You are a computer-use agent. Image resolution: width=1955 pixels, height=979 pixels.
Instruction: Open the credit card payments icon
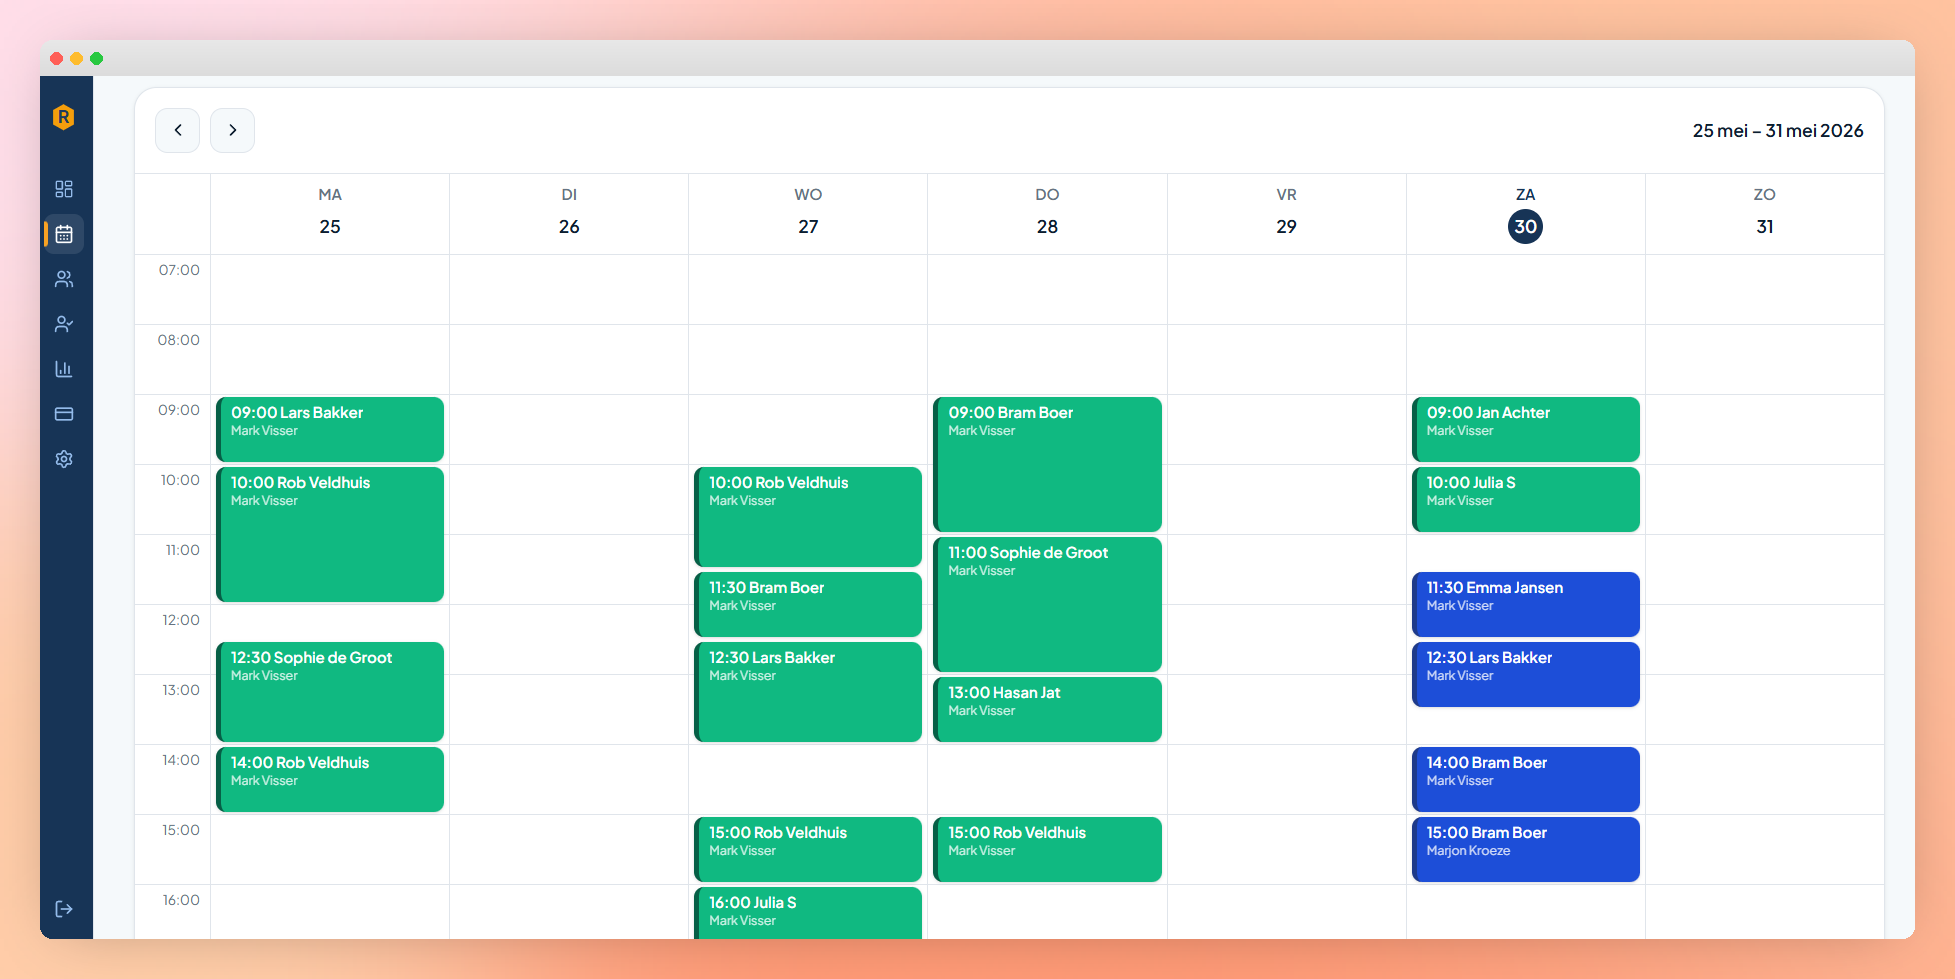pyautogui.click(x=64, y=414)
